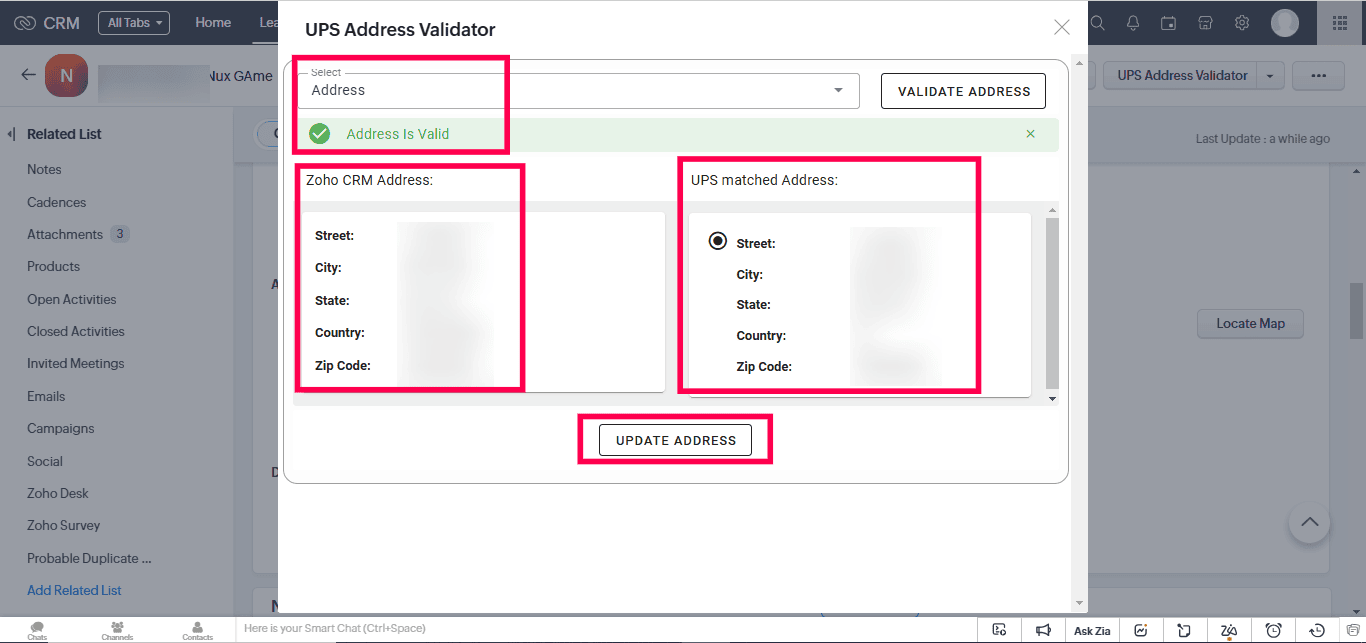Click the record avatar with letter N
Screen dimensions: 1366x643
pos(66,75)
